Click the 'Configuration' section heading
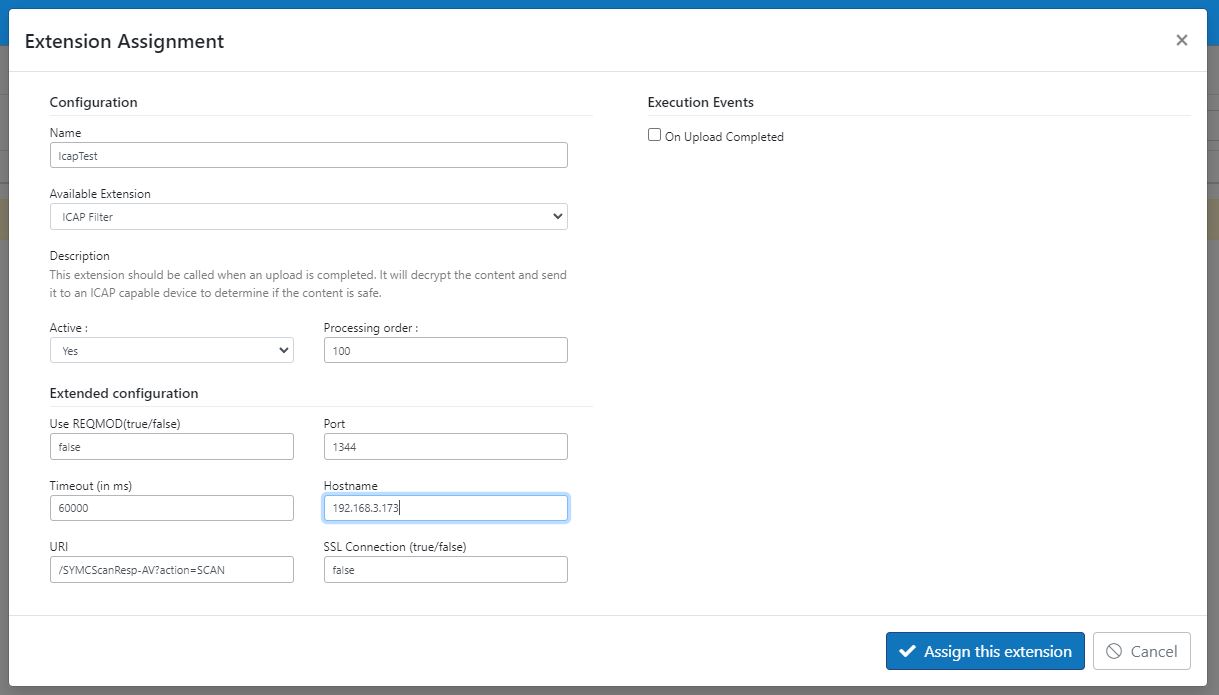 pos(93,102)
